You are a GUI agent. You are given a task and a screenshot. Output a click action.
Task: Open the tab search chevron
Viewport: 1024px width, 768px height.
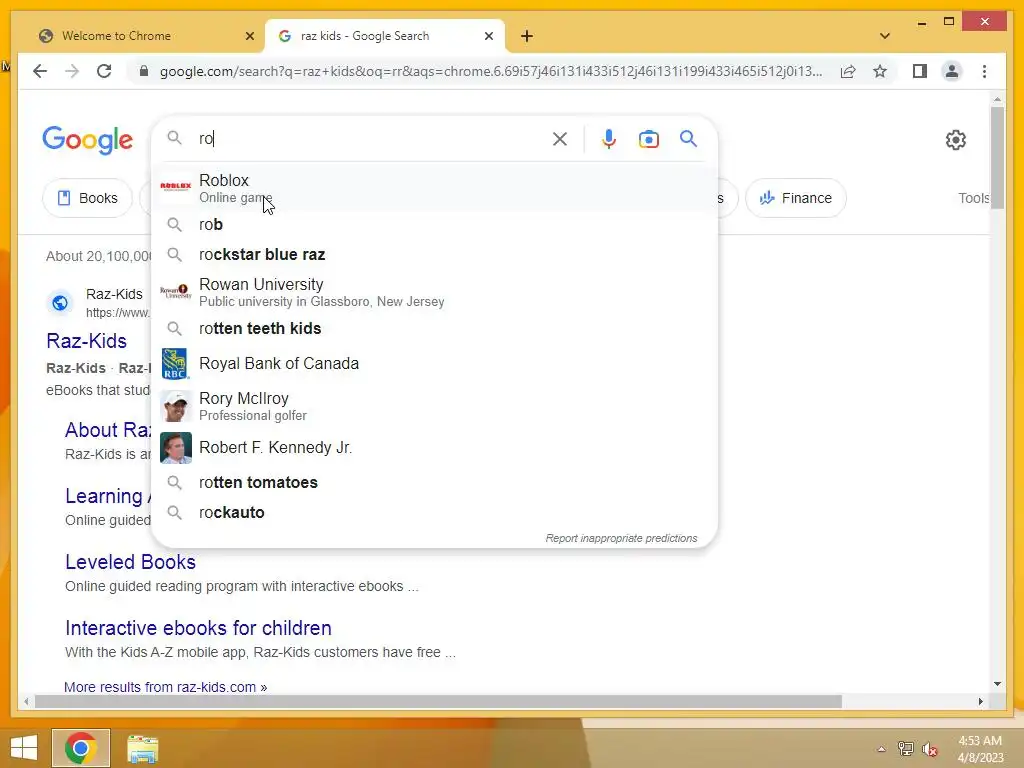(x=884, y=36)
